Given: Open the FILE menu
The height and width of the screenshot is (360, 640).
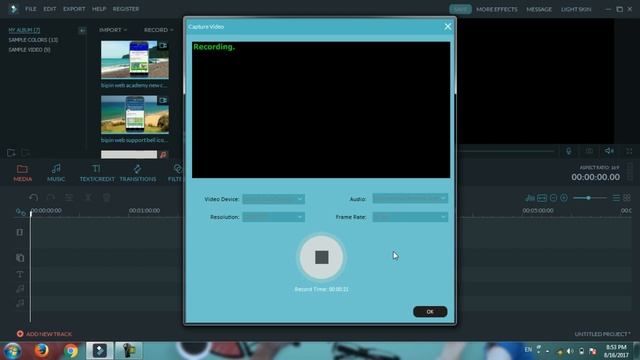Looking at the screenshot, I should point(31,9).
